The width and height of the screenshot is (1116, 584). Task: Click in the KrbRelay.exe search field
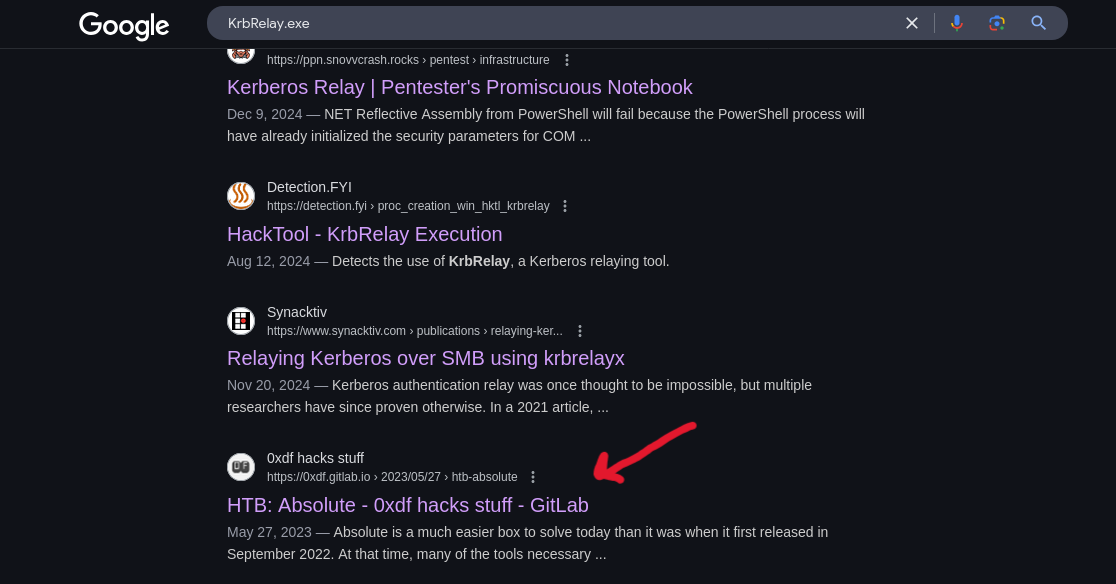click(x=555, y=23)
